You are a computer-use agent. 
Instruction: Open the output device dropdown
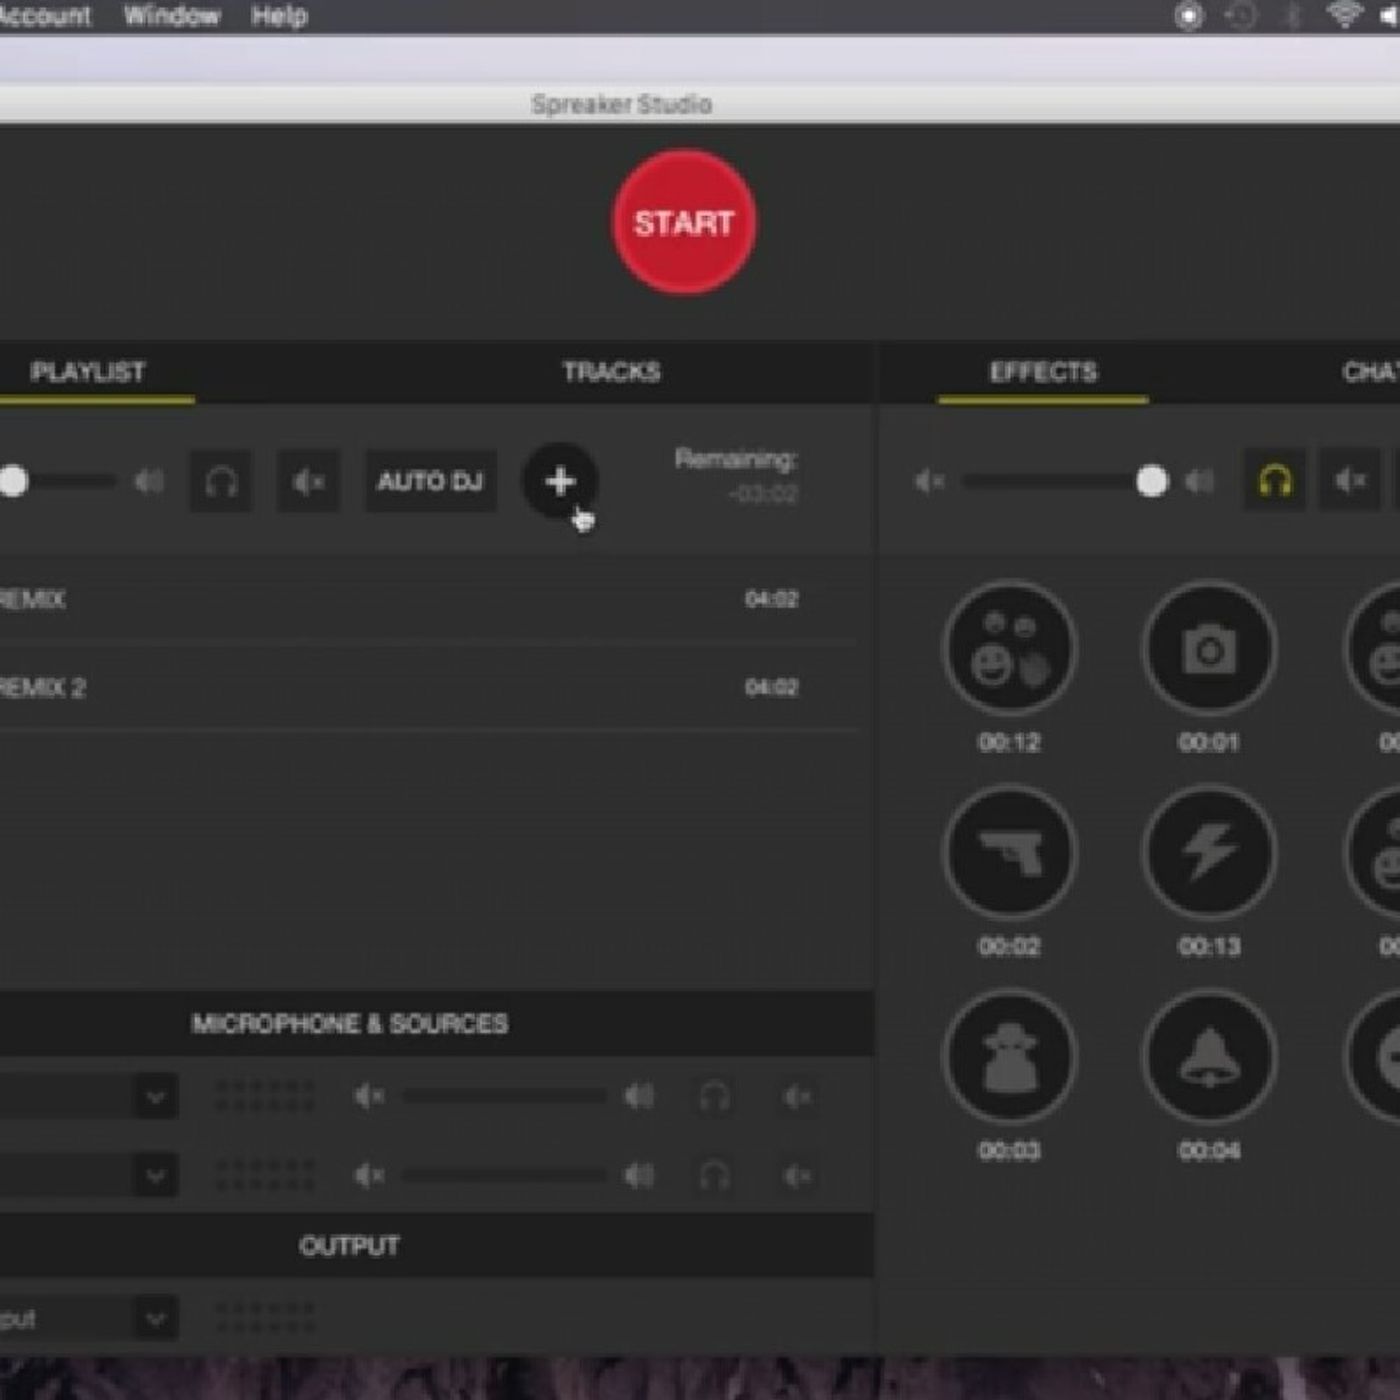click(156, 1319)
